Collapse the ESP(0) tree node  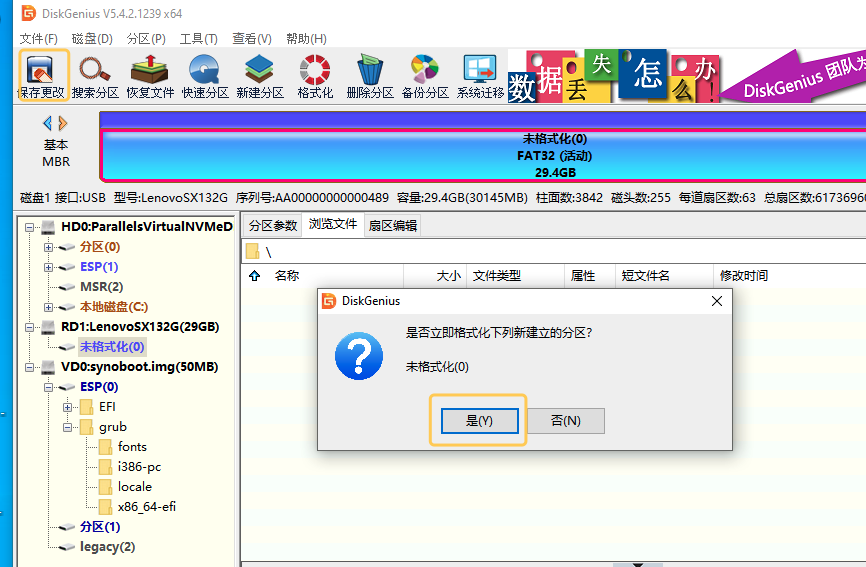49,387
